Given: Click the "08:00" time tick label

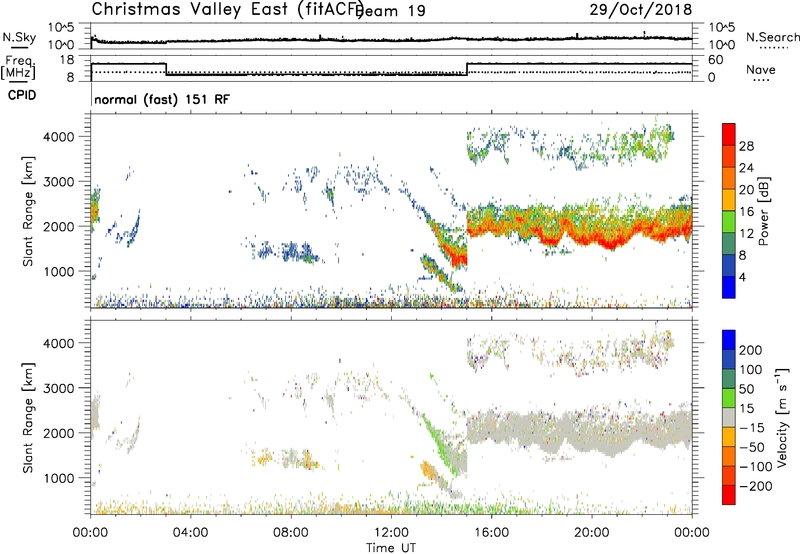Looking at the screenshot, I should coord(291,533).
